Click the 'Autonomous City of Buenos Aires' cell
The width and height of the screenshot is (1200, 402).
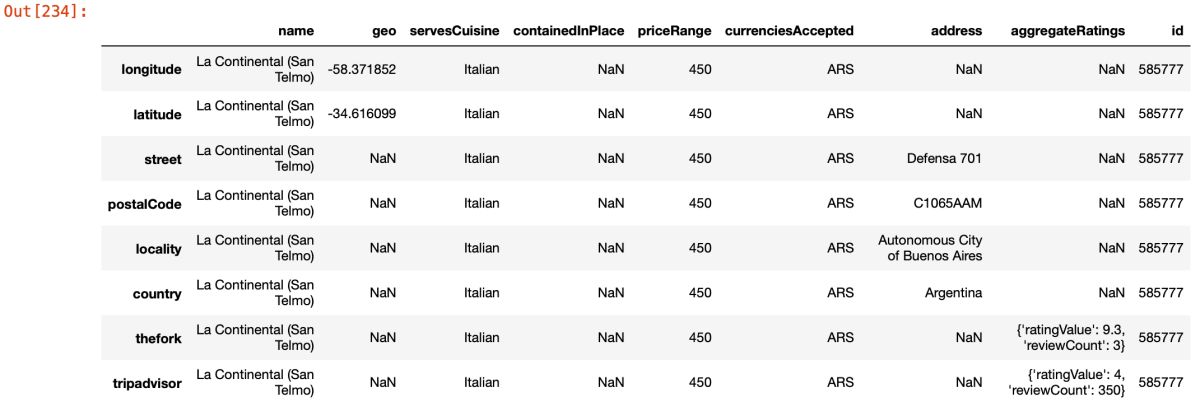point(930,248)
